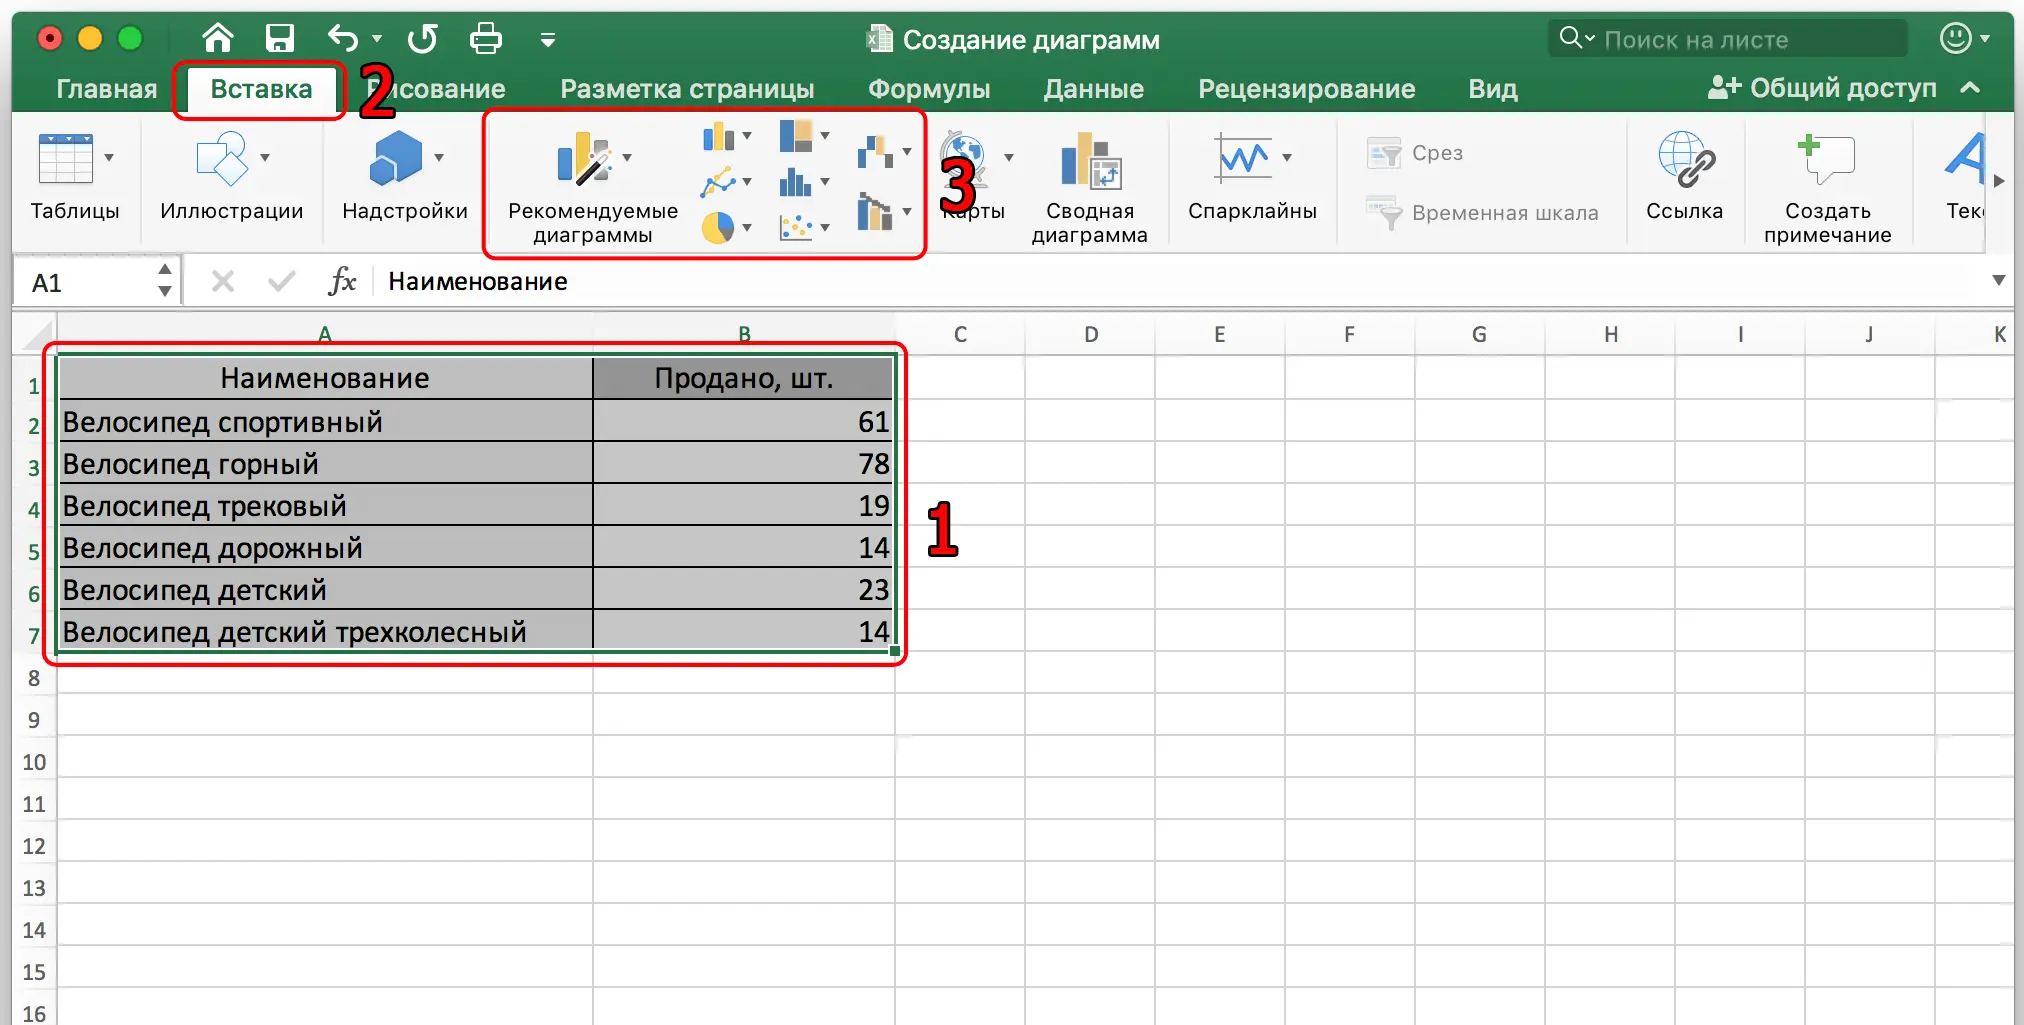Insert a pie chart
This screenshot has width=2024, height=1025.
coord(718,228)
